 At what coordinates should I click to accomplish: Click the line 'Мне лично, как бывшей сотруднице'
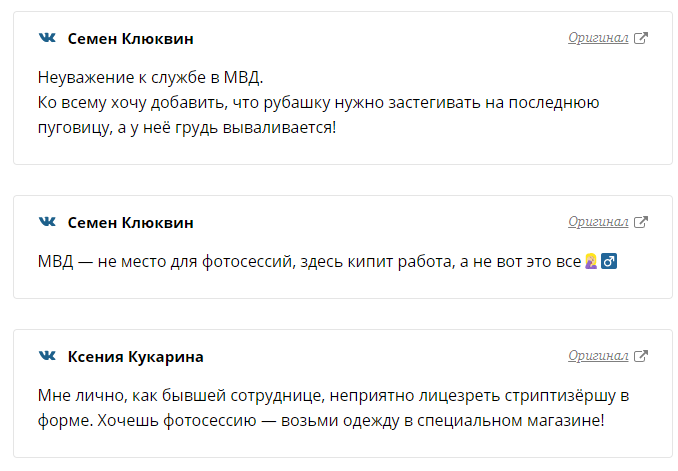pos(333,396)
